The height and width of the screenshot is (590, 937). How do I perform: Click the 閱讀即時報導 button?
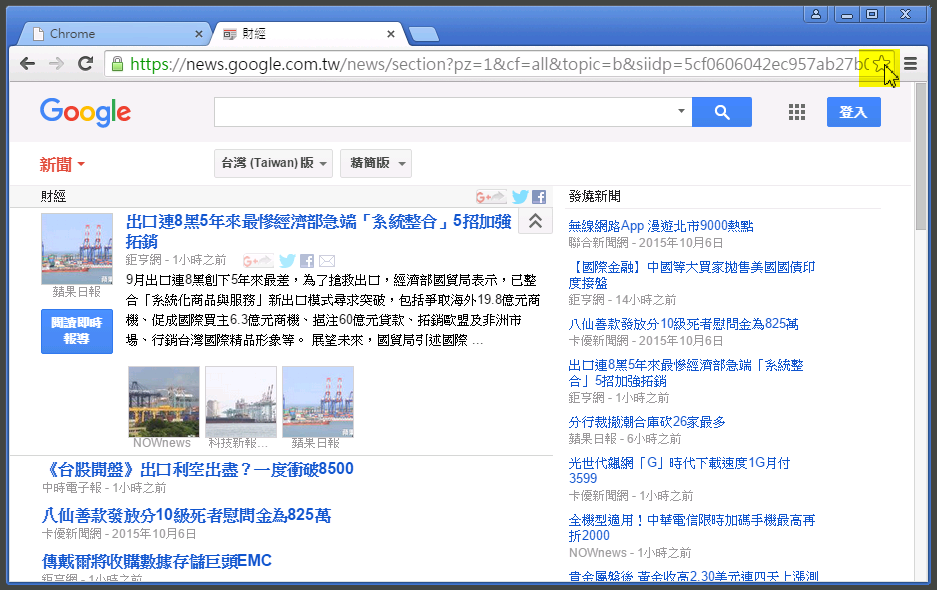click(x=76, y=331)
